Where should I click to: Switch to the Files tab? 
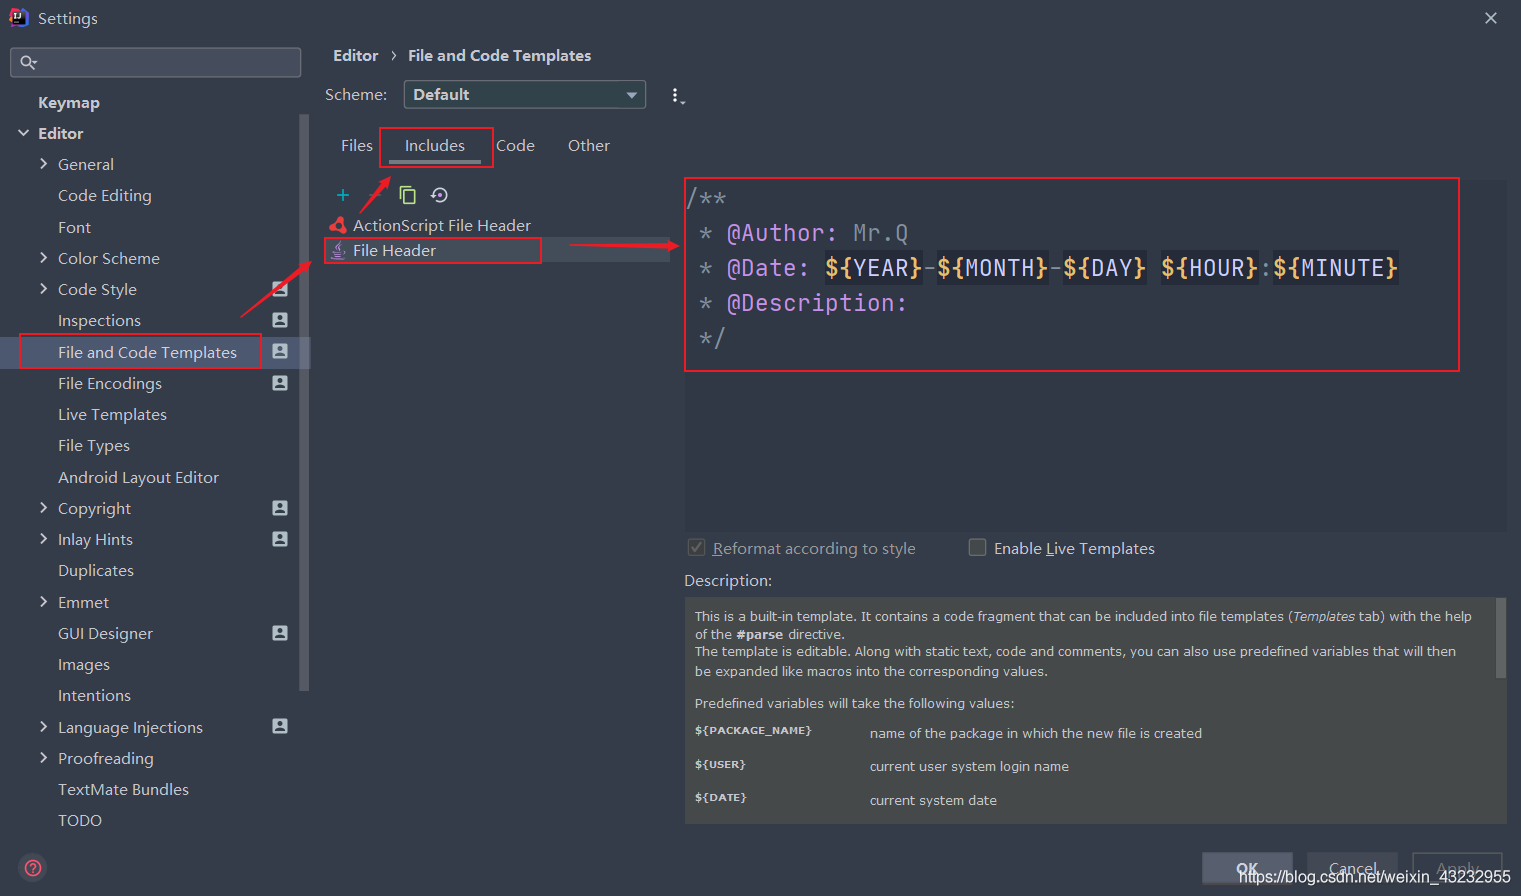point(356,146)
